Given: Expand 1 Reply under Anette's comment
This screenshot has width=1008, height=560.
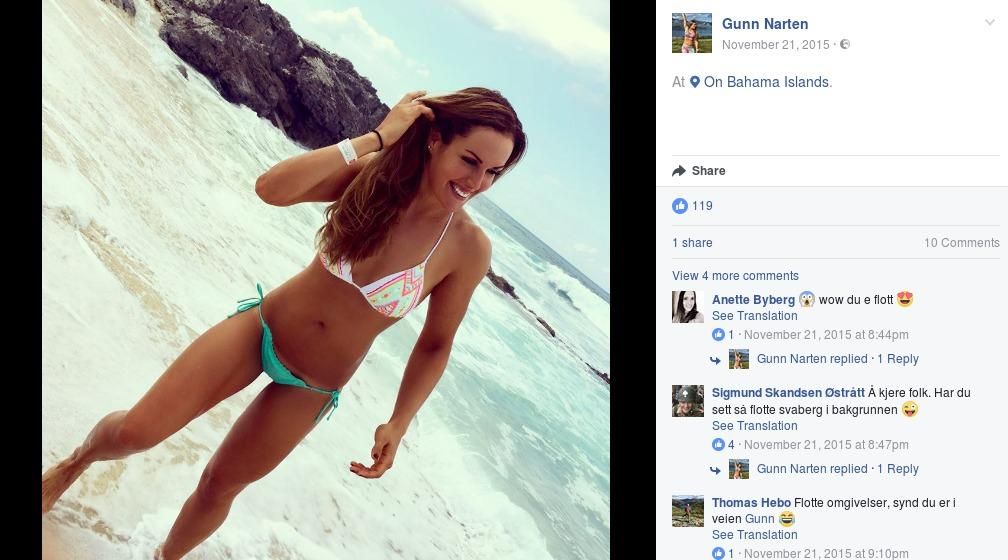Looking at the screenshot, I should [x=897, y=359].
